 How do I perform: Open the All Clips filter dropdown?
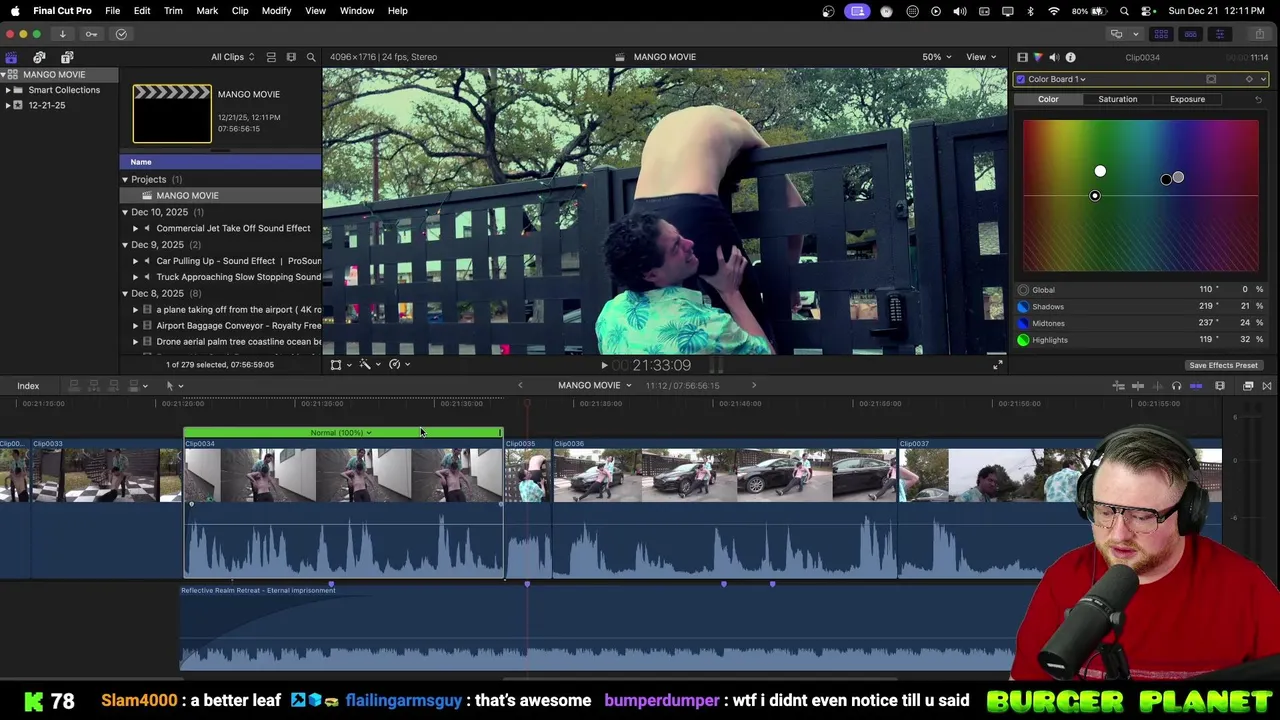pyautogui.click(x=232, y=57)
